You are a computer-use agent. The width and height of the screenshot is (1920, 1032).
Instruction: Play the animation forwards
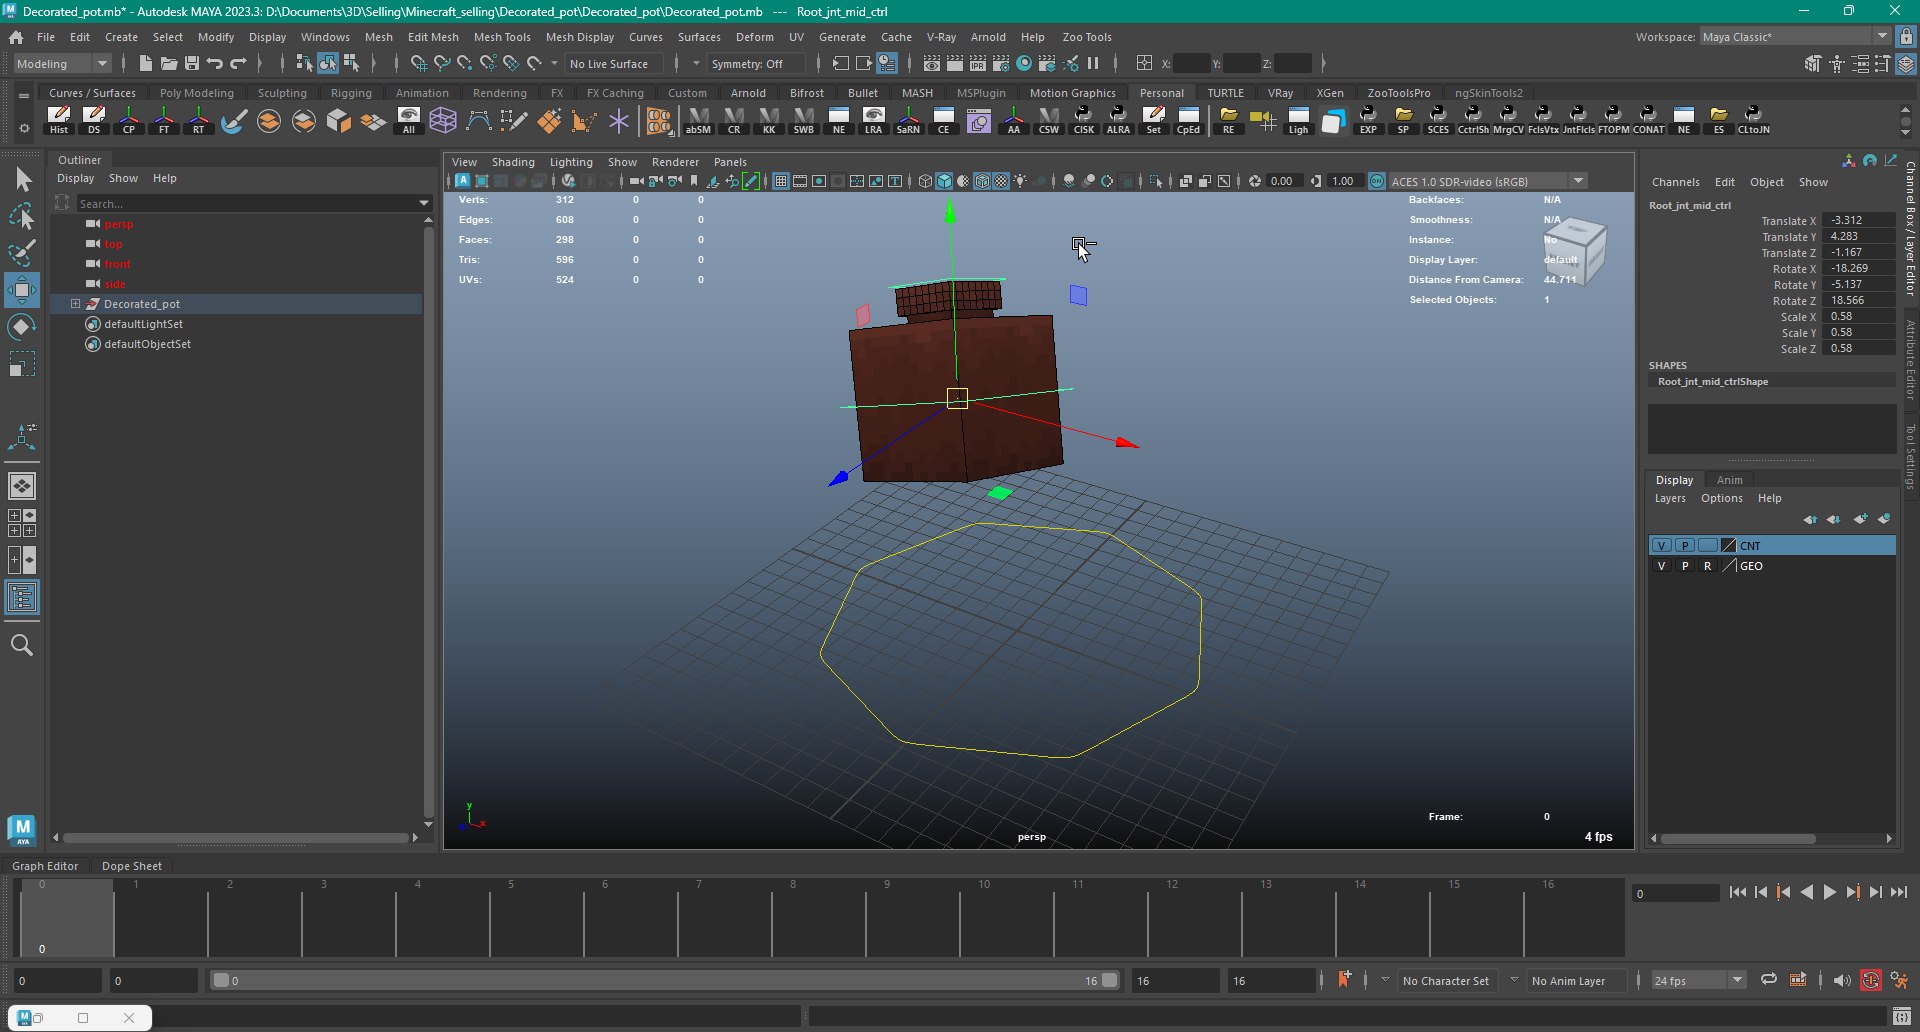pos(1830,892)
